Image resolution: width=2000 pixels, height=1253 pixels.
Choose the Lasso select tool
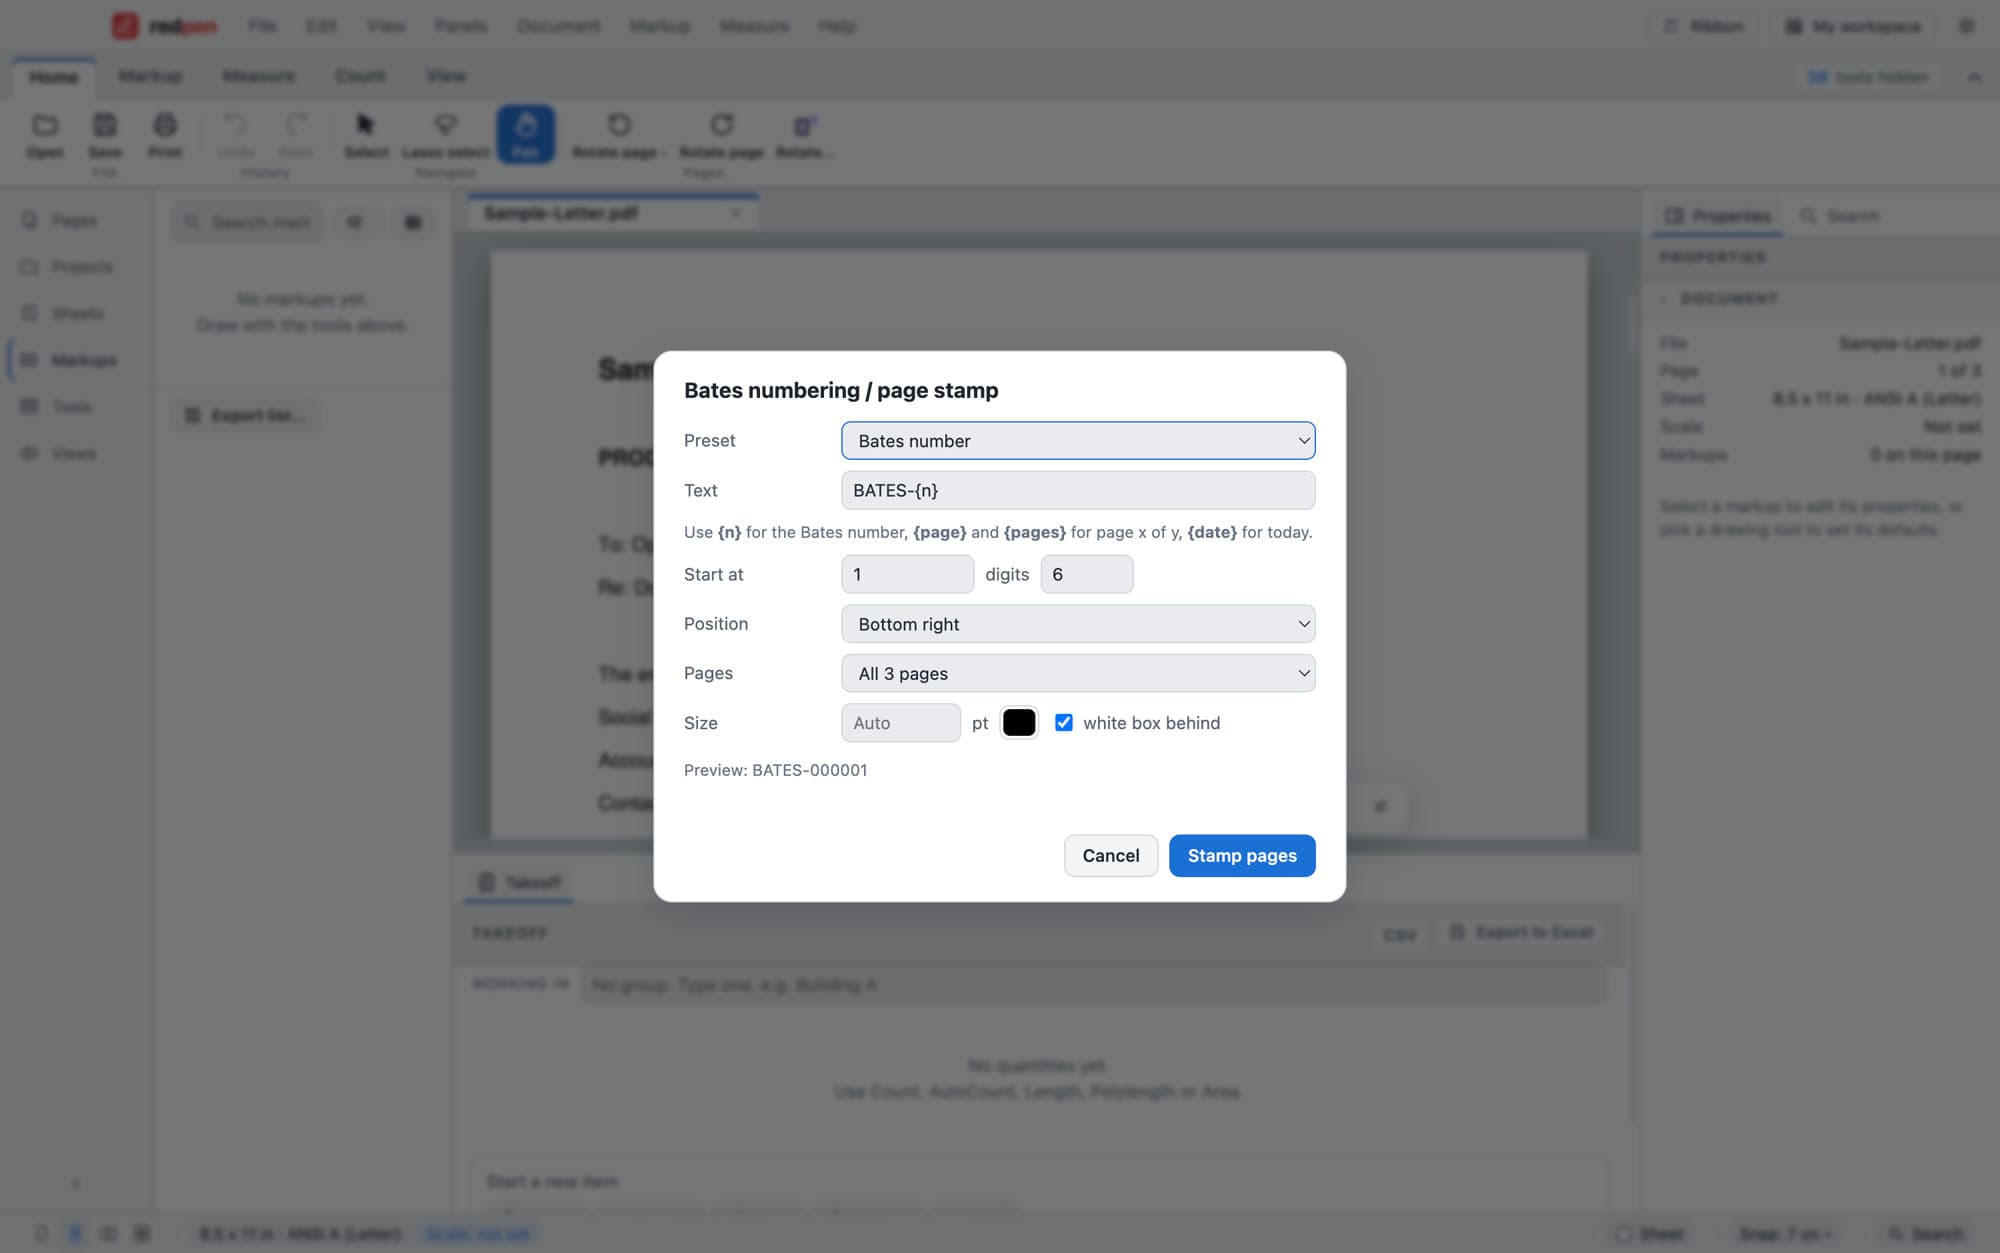[x=445, y=135]
